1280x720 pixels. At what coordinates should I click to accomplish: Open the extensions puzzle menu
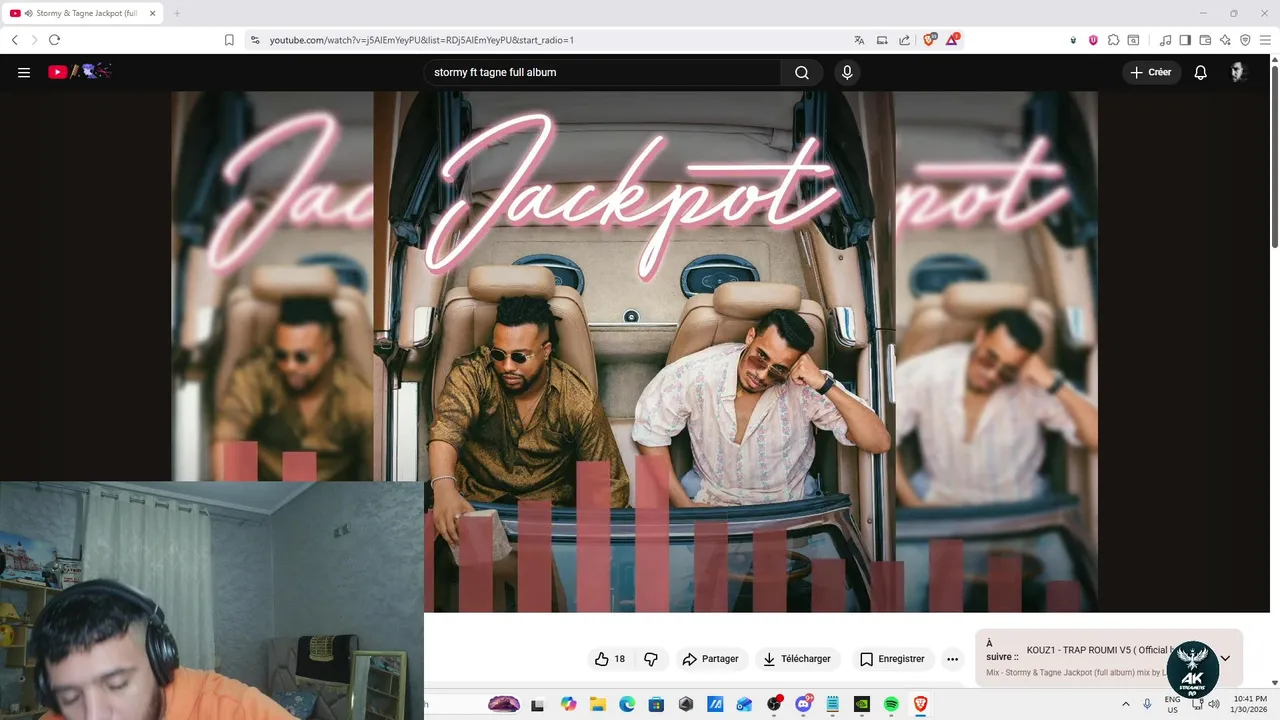(1113, 40)
